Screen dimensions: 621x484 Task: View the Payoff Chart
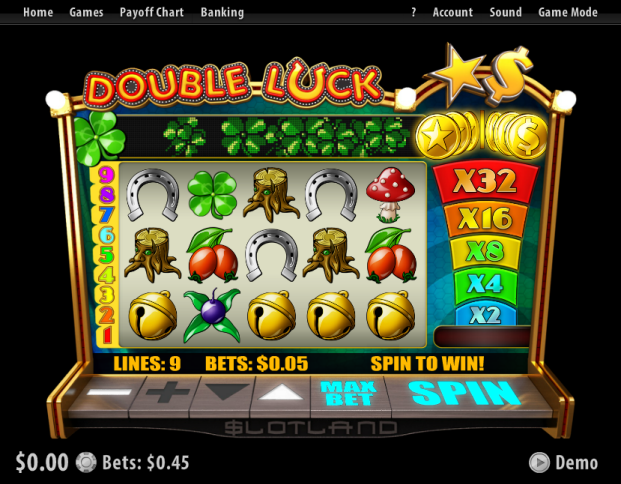152,12
